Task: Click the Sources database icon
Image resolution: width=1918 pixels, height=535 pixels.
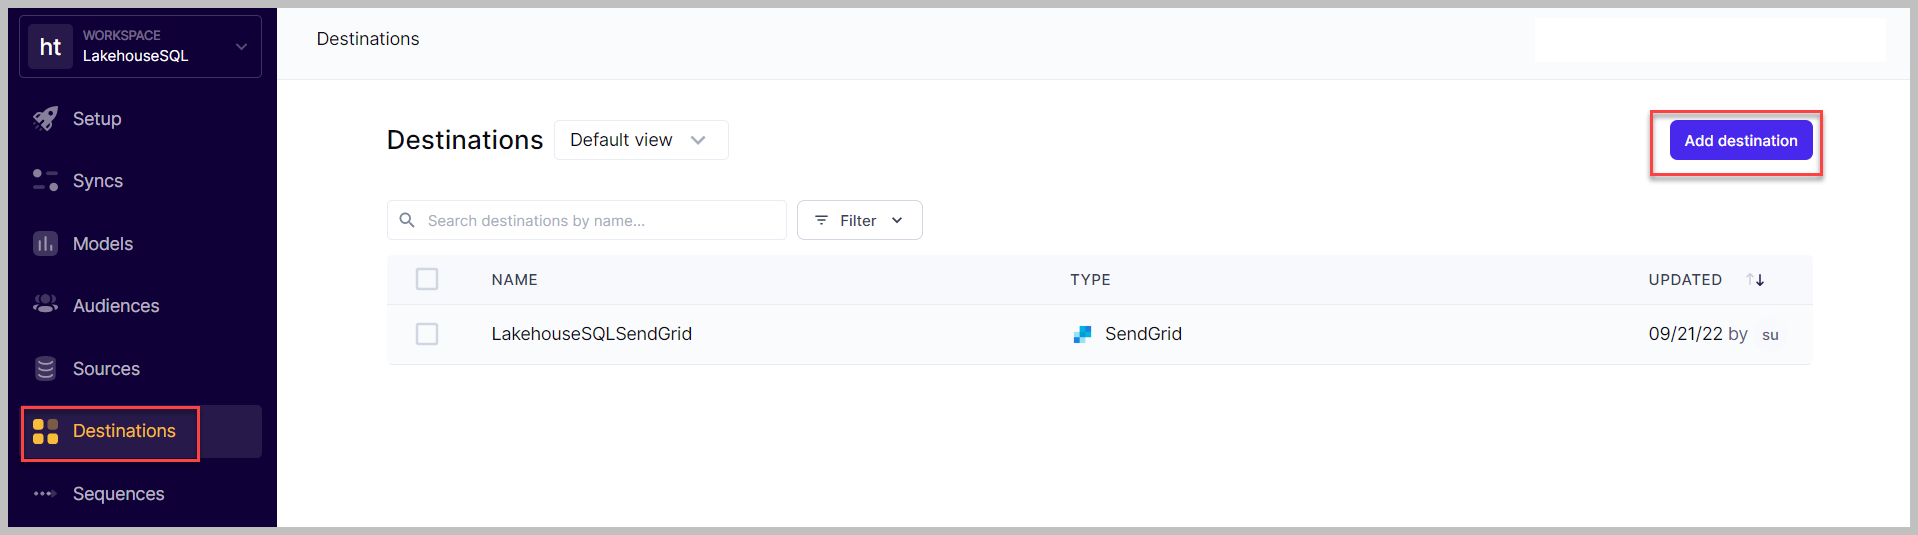Action: pos(45,369)
